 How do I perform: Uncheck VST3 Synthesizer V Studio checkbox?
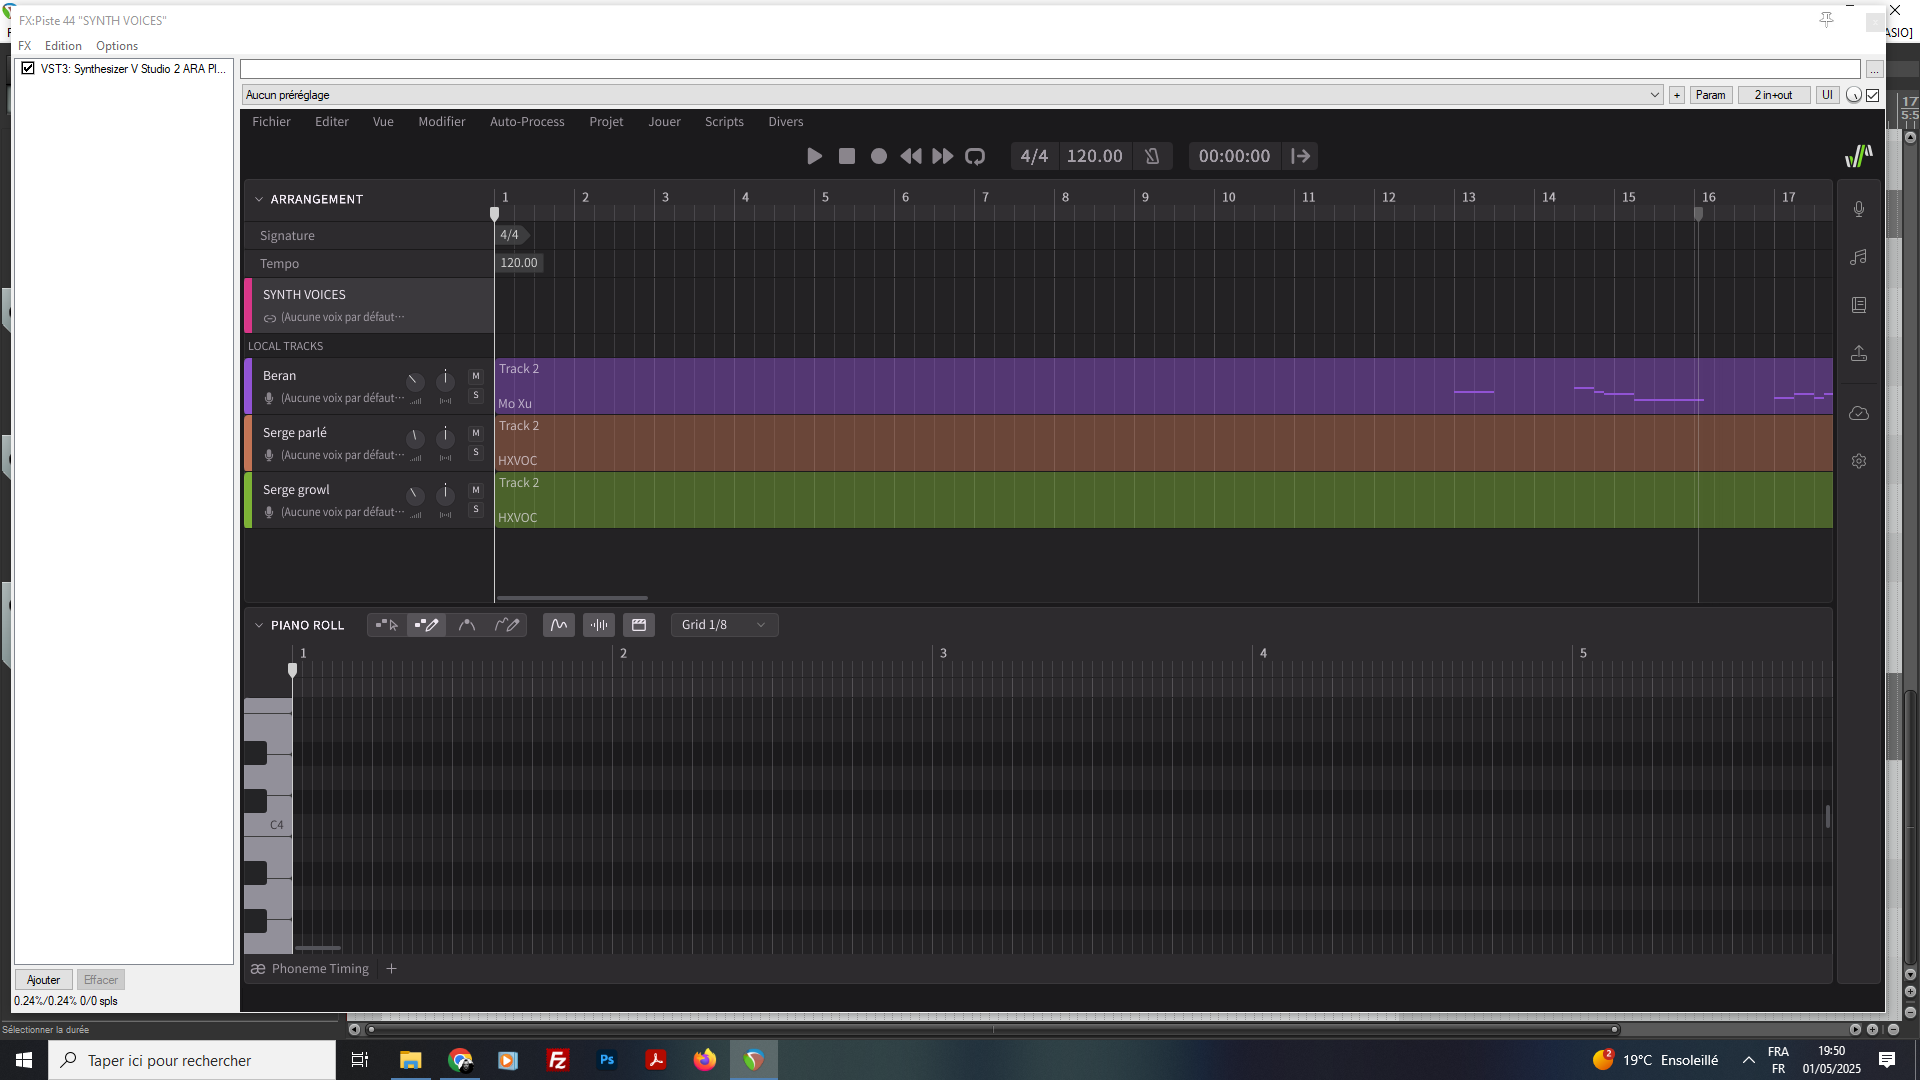[28, 69]
